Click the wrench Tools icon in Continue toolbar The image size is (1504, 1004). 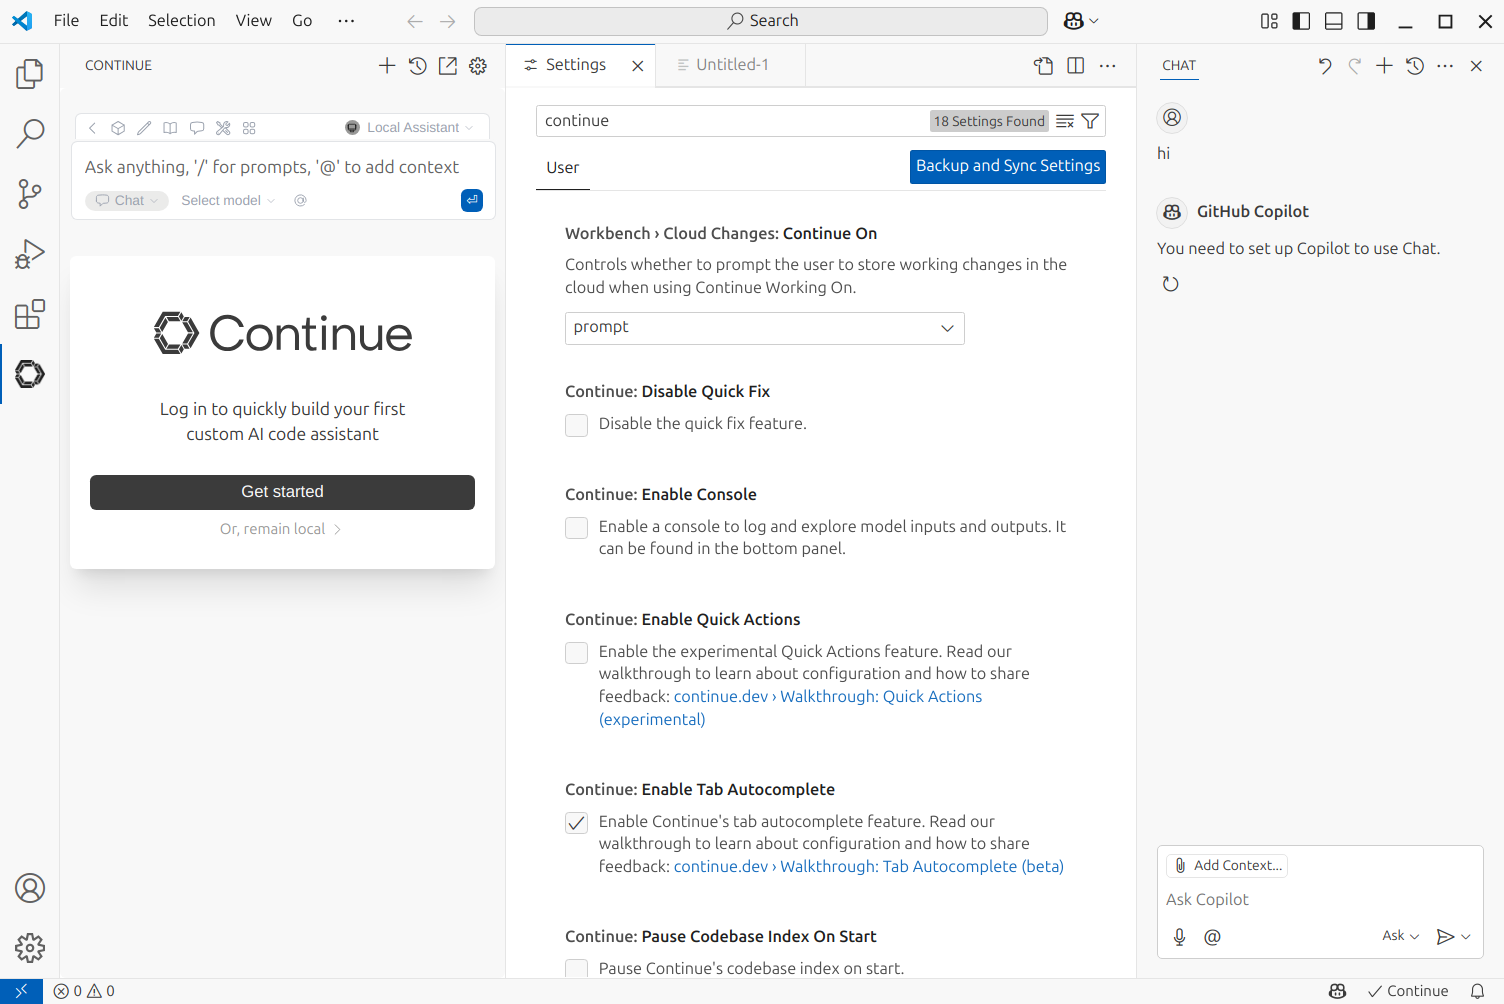pyautogui.click(x=223, y=128)
